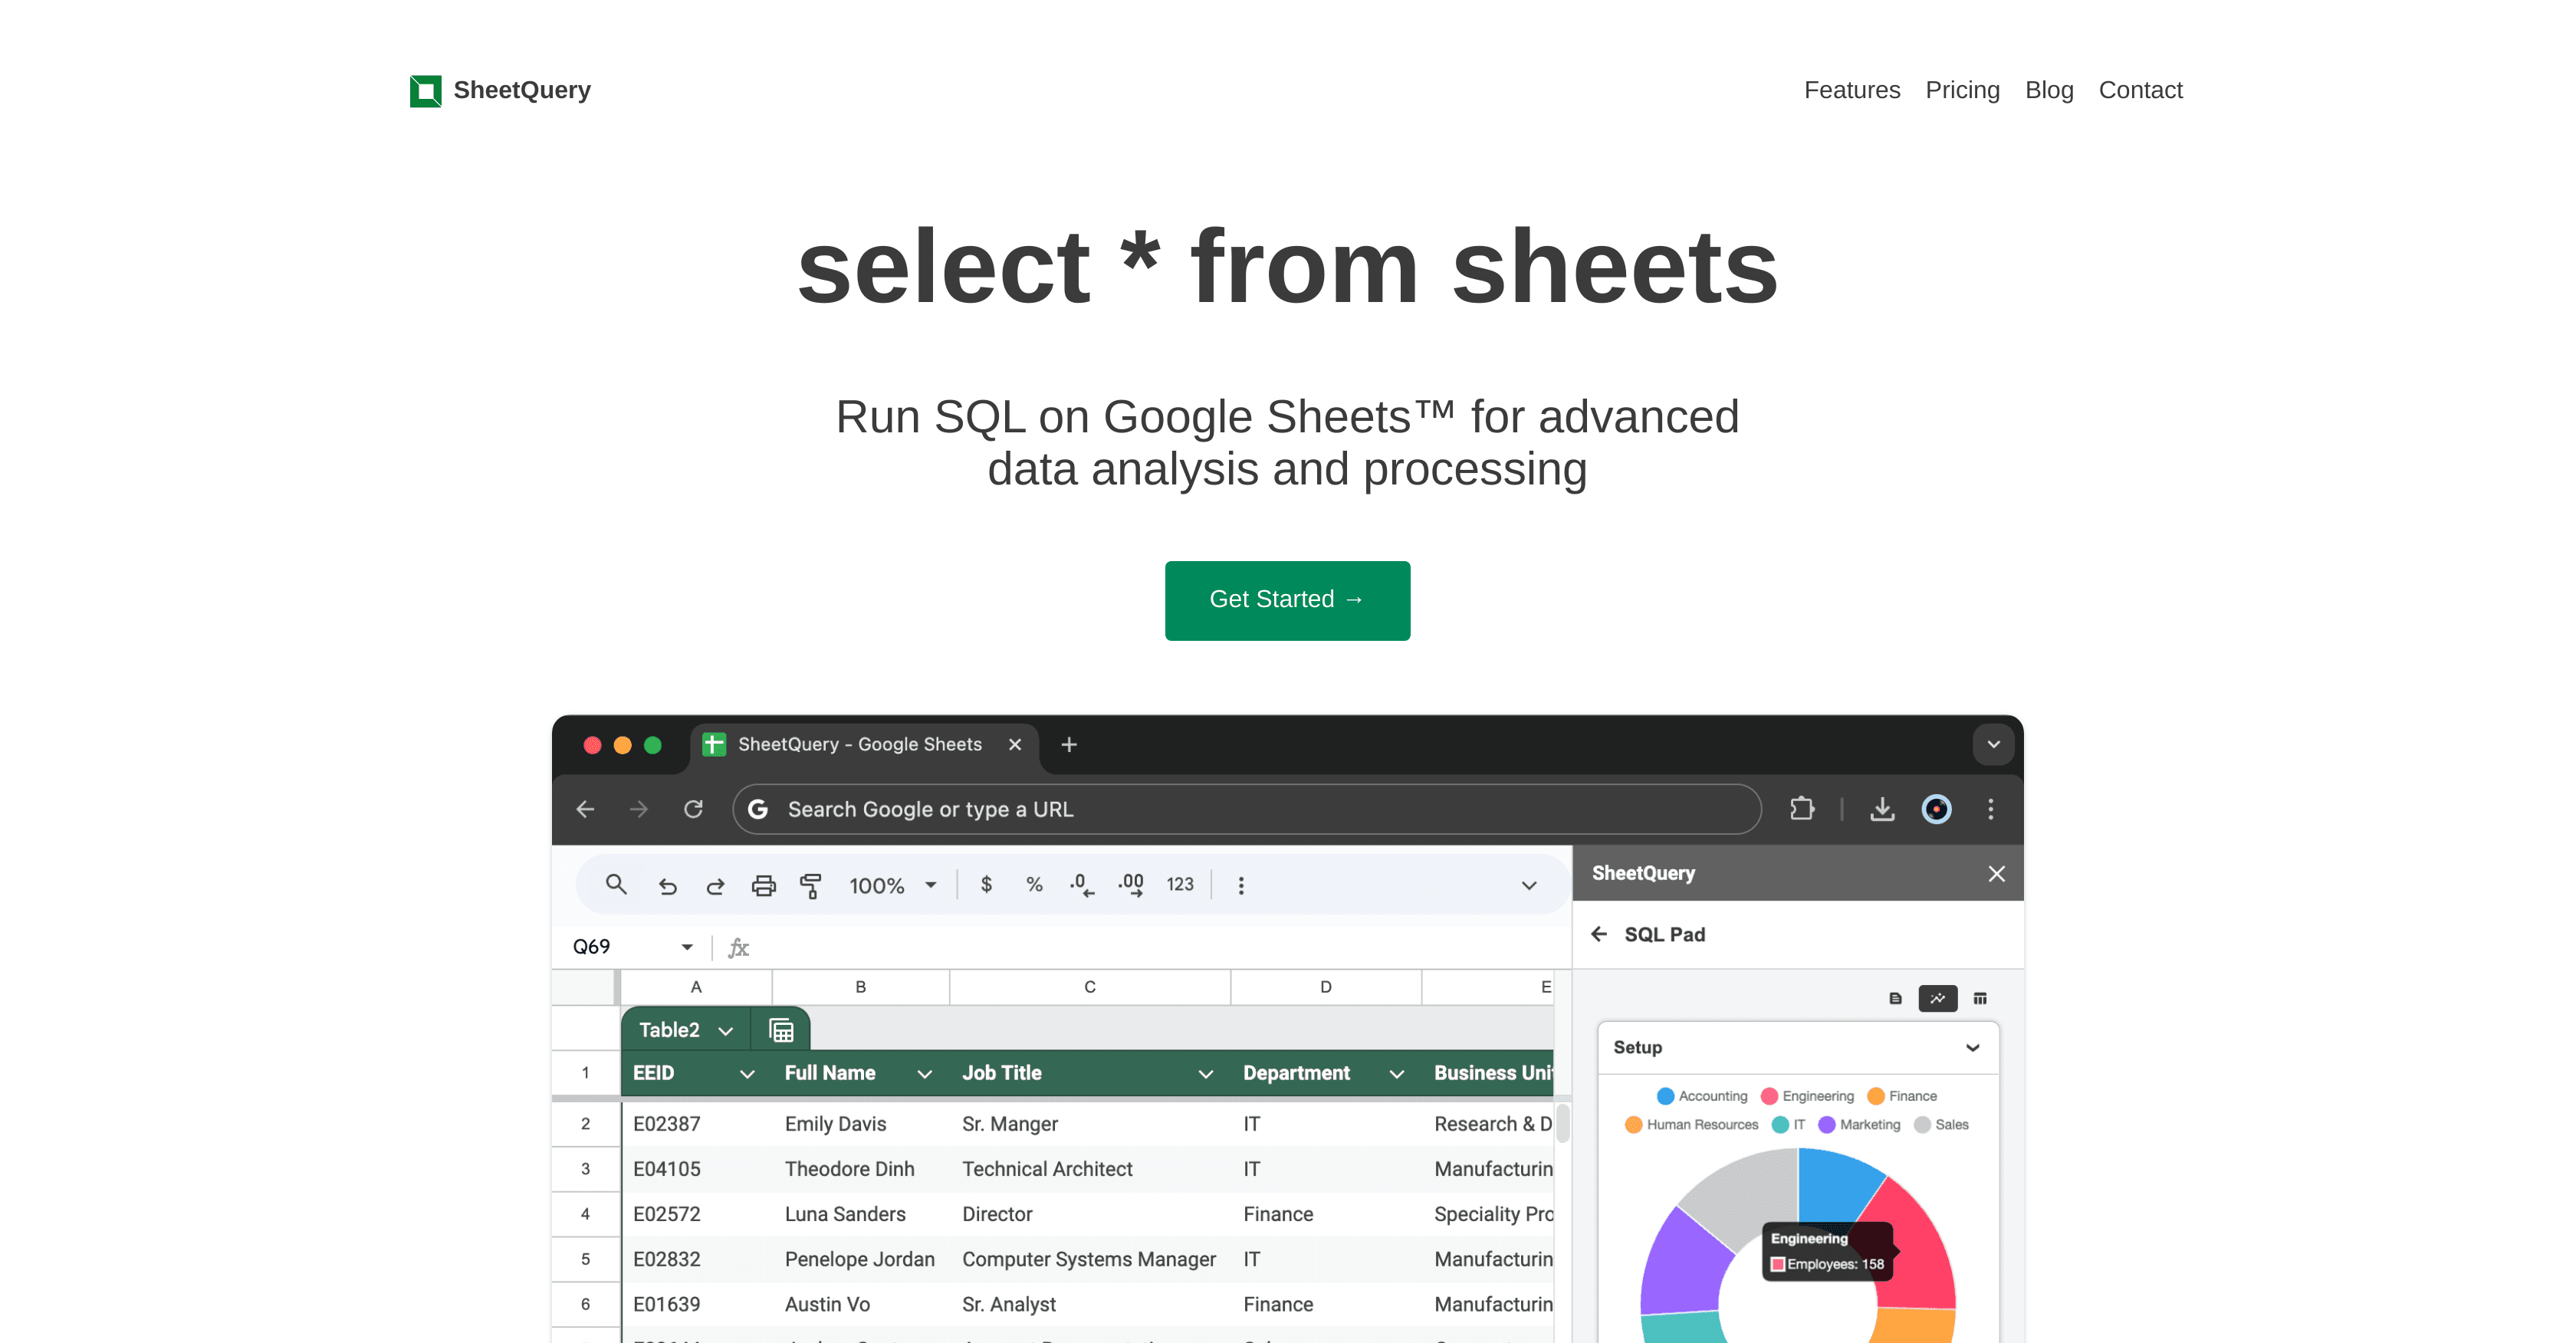Switch to table layout icon in SheetQuery panel
The width and height of the screenshot is (2576, 1343).
1980,998
